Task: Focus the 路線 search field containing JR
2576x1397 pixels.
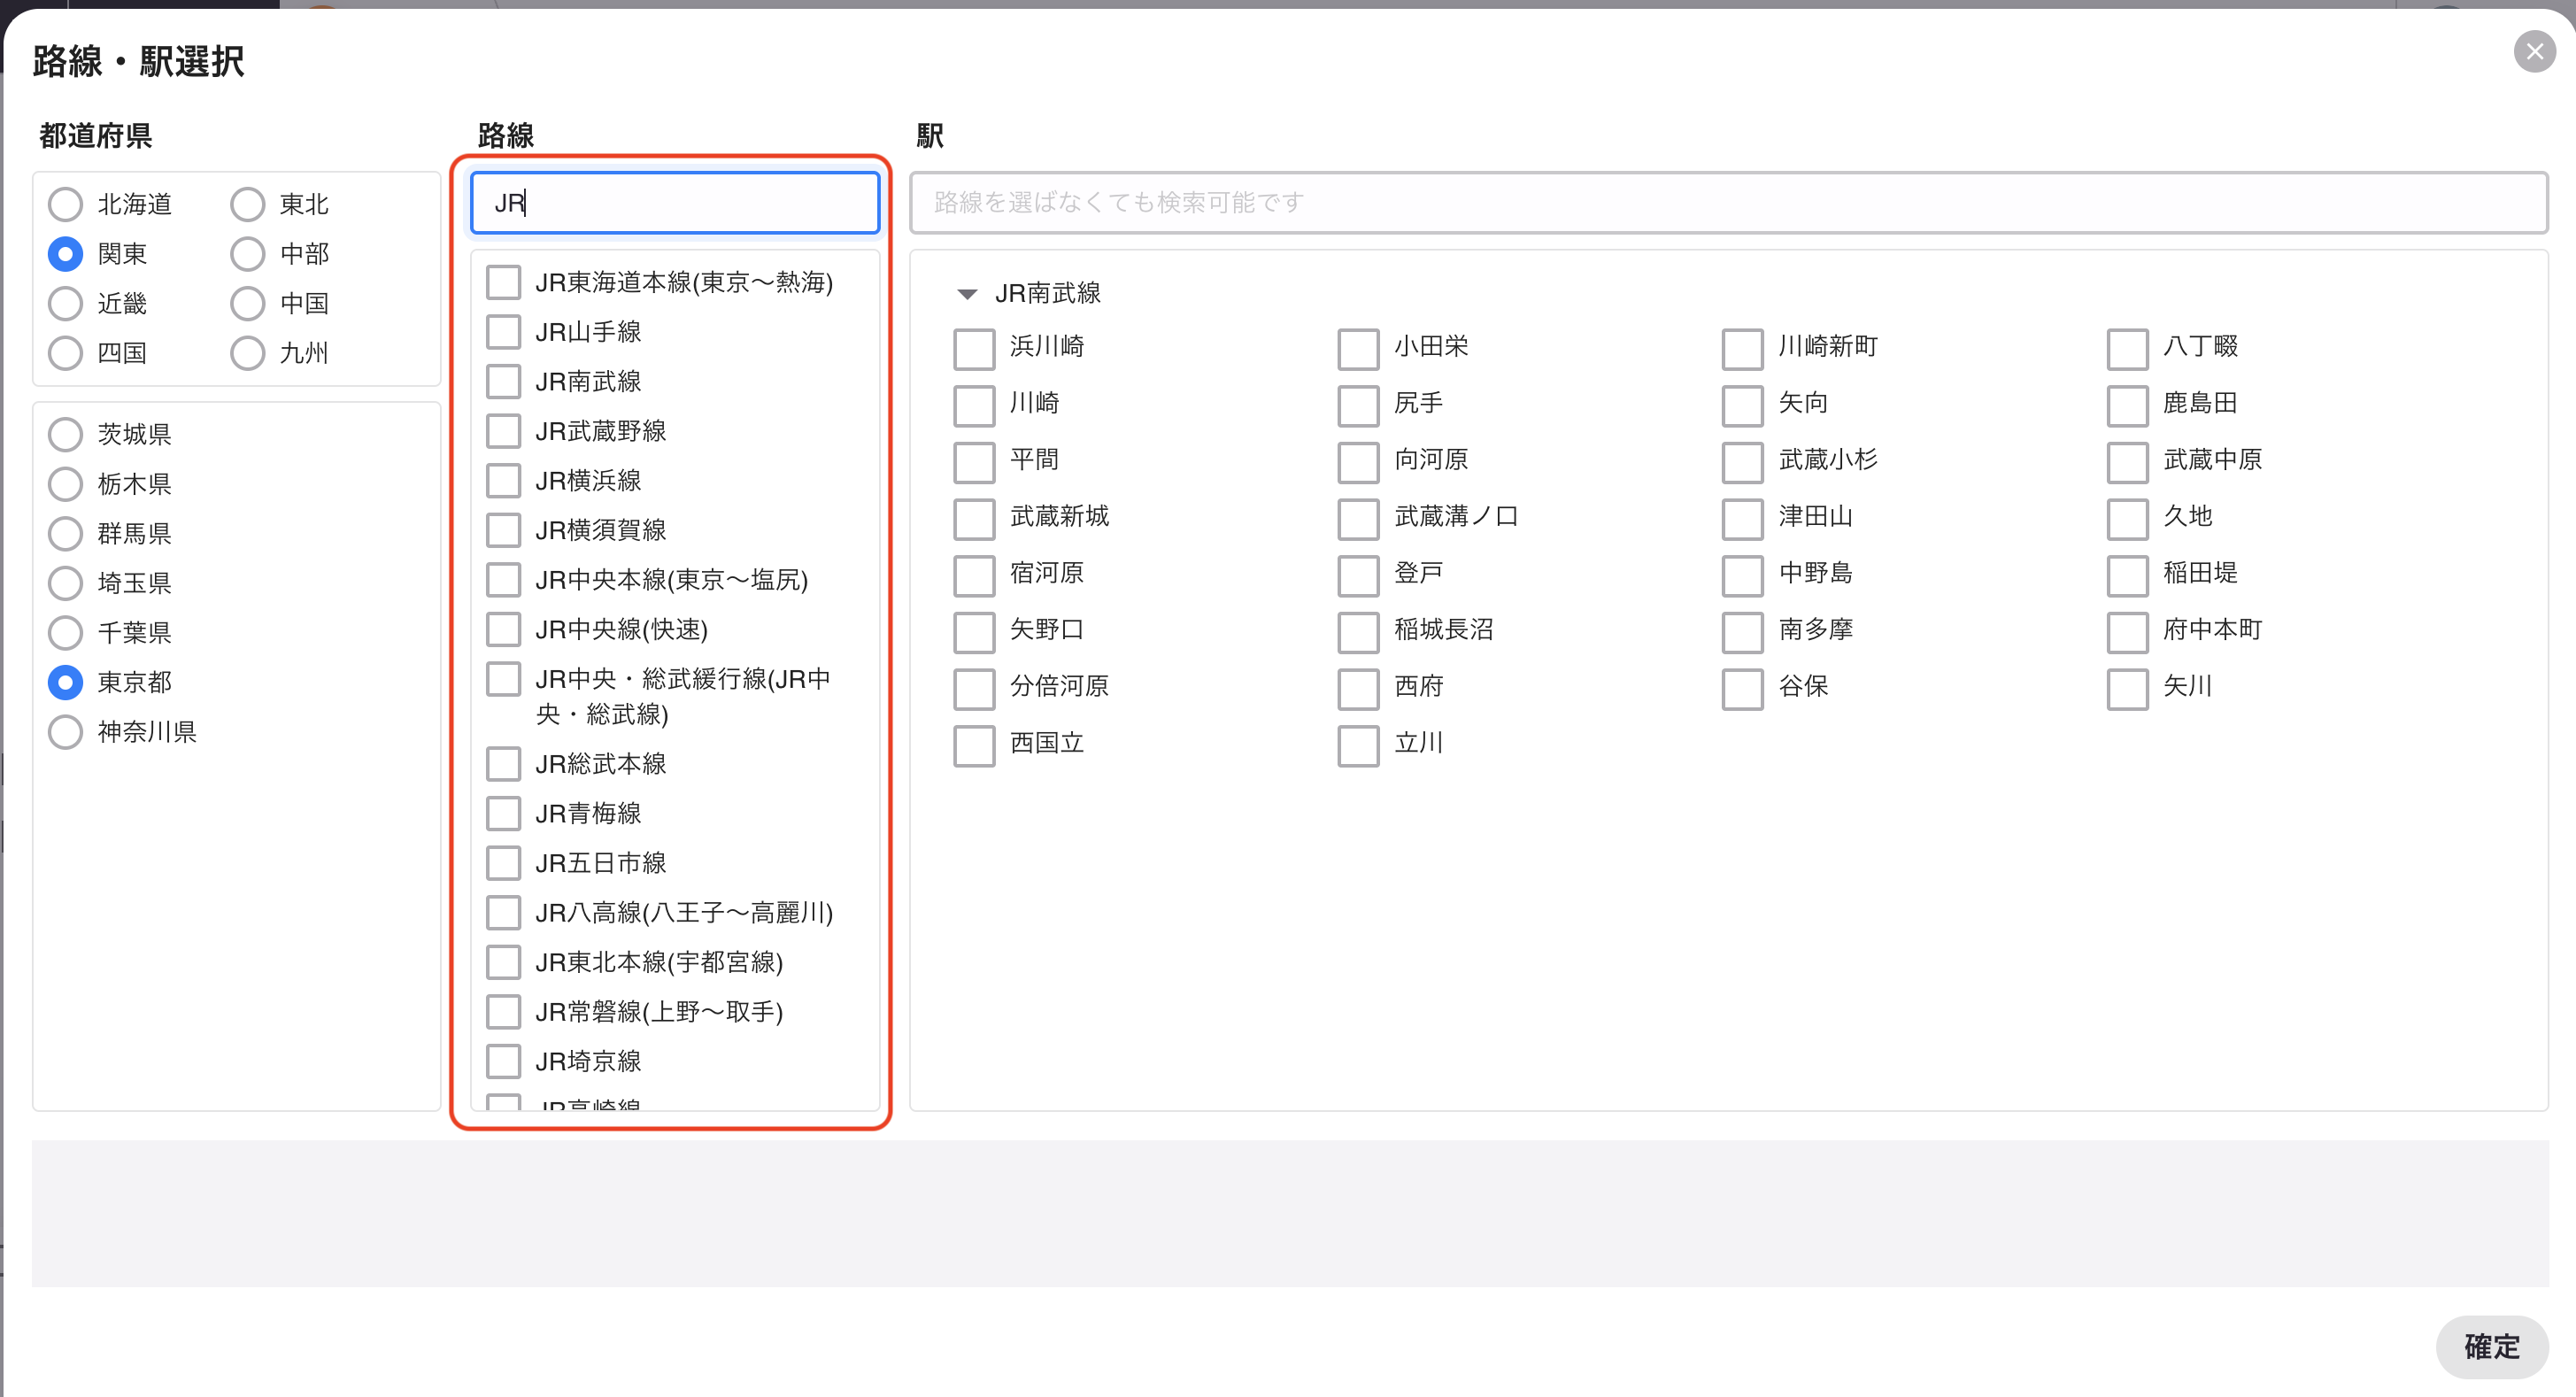Action: tap(675, 203)
